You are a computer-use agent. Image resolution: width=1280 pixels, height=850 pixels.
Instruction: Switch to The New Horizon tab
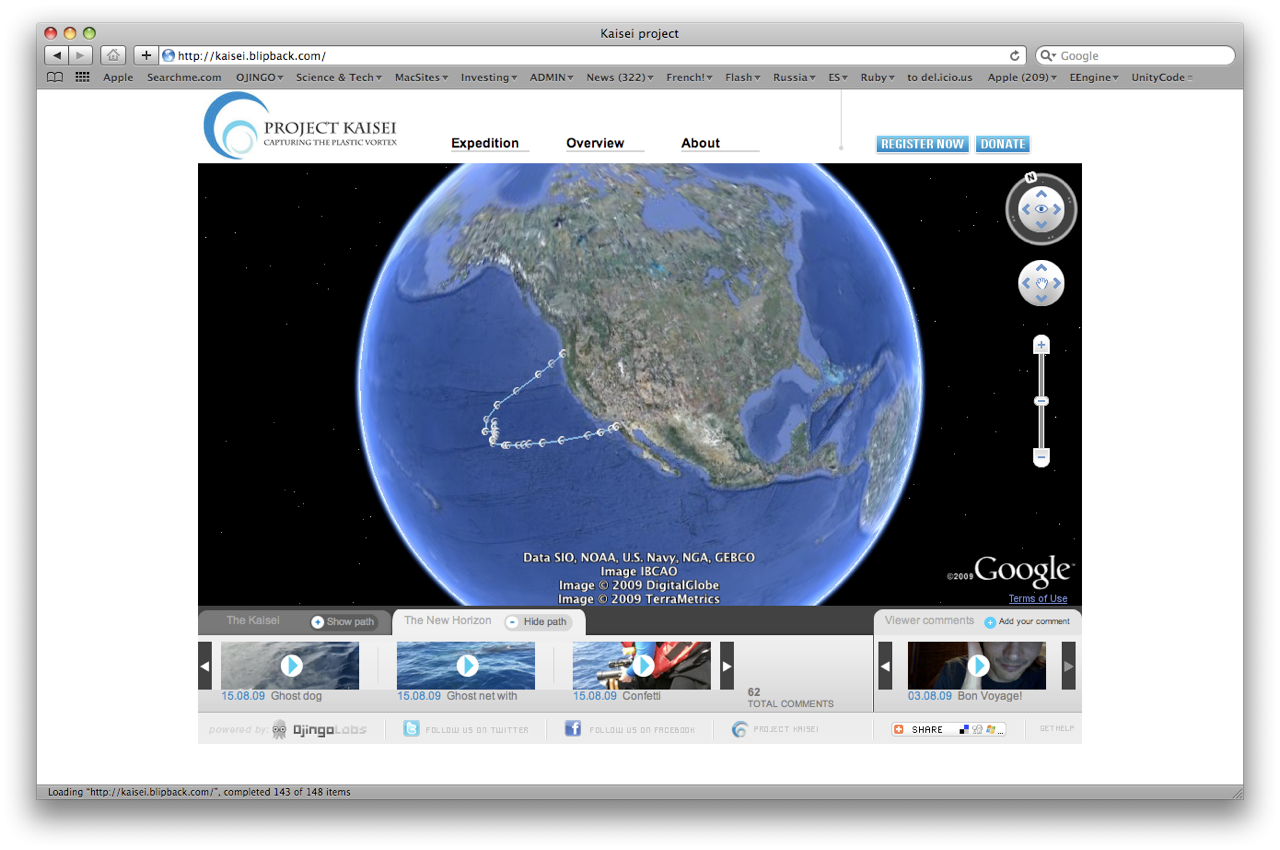pyautogui.click(x=448, y=621)
